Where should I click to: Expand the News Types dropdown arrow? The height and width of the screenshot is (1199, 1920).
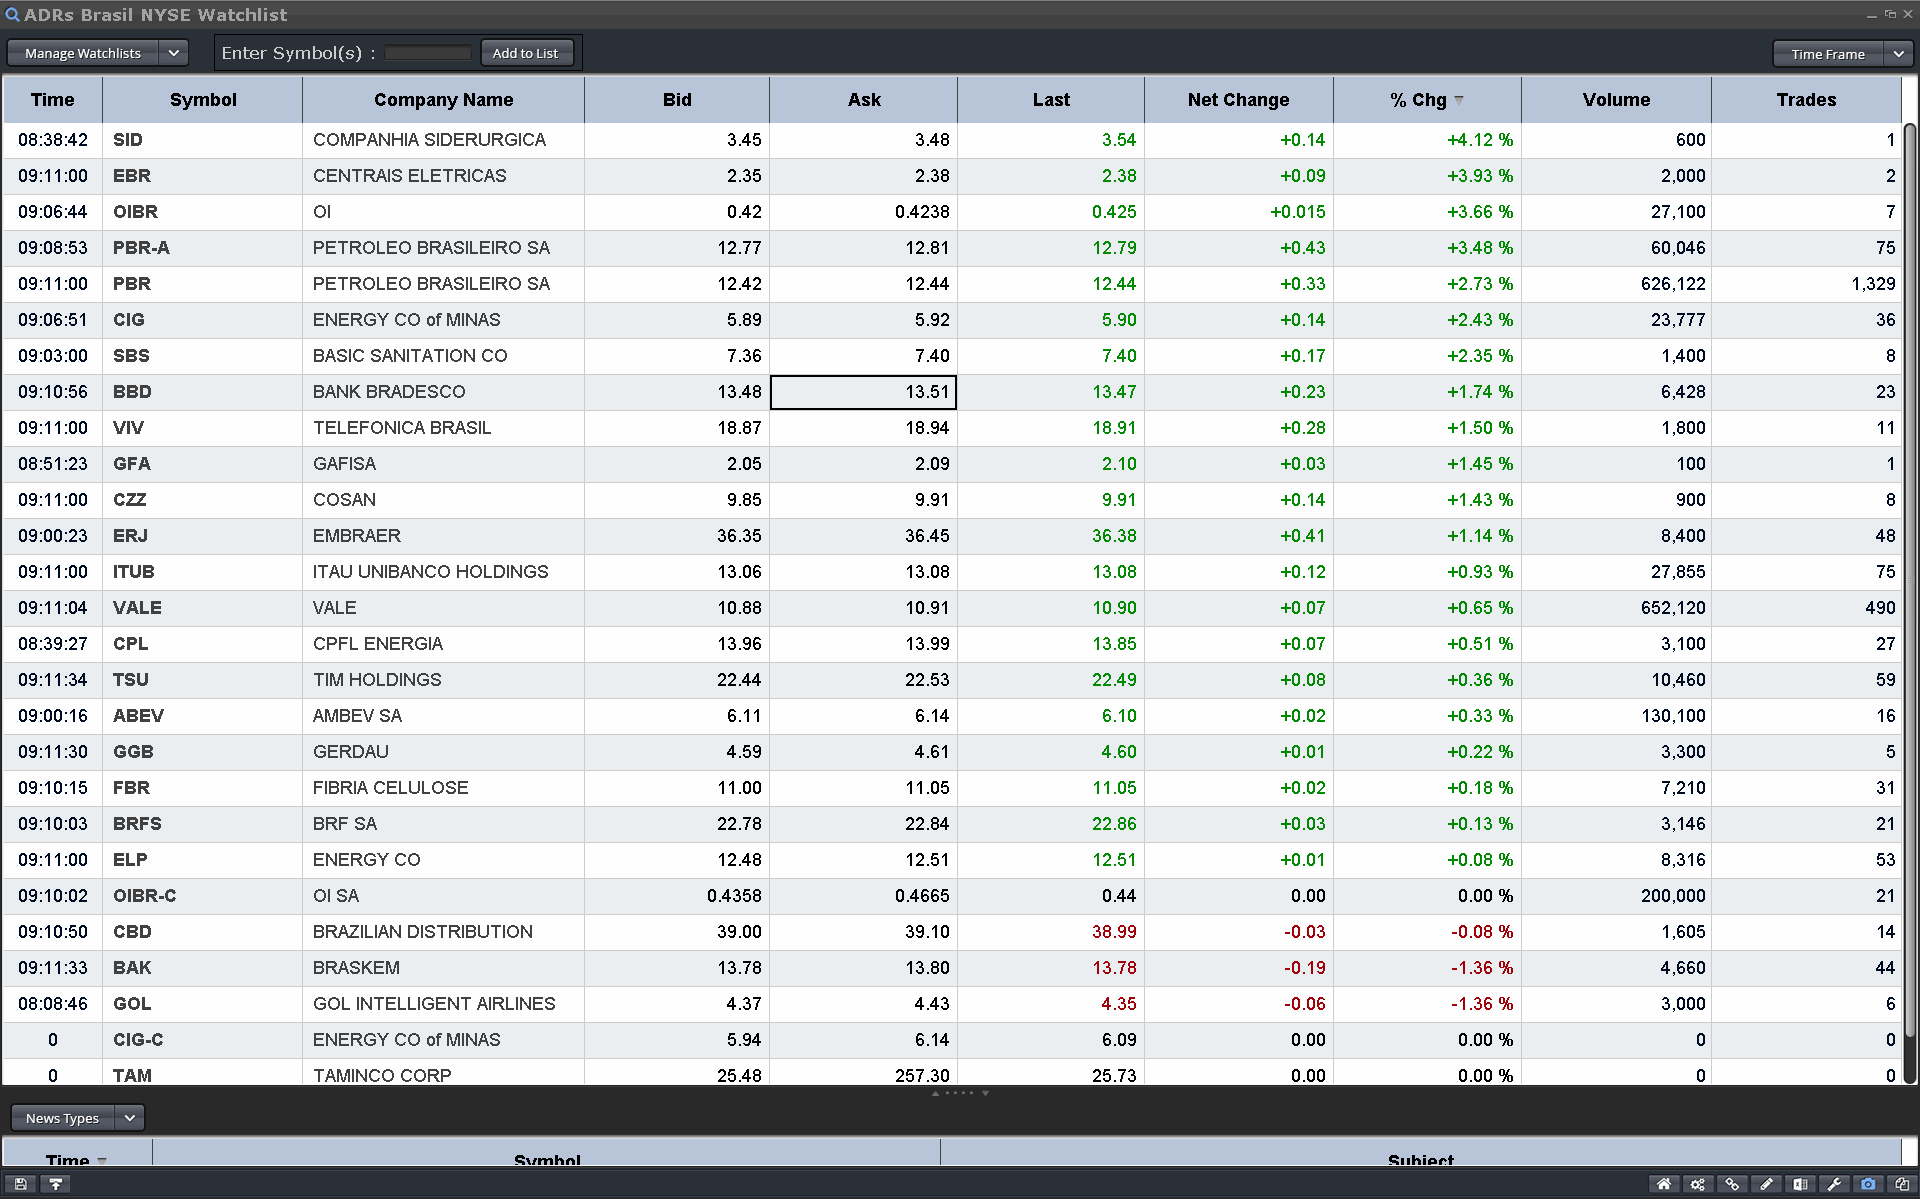coord(130,1118)
